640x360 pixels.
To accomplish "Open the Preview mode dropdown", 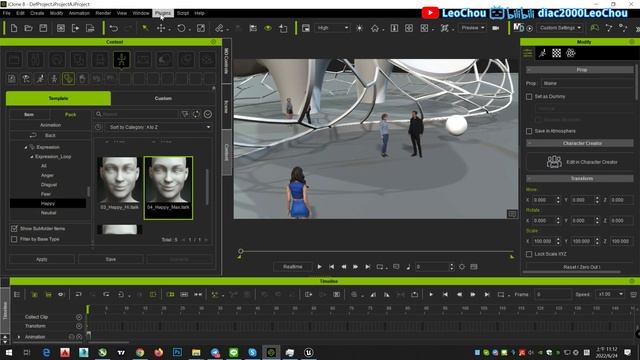I will tap(472, 28).
